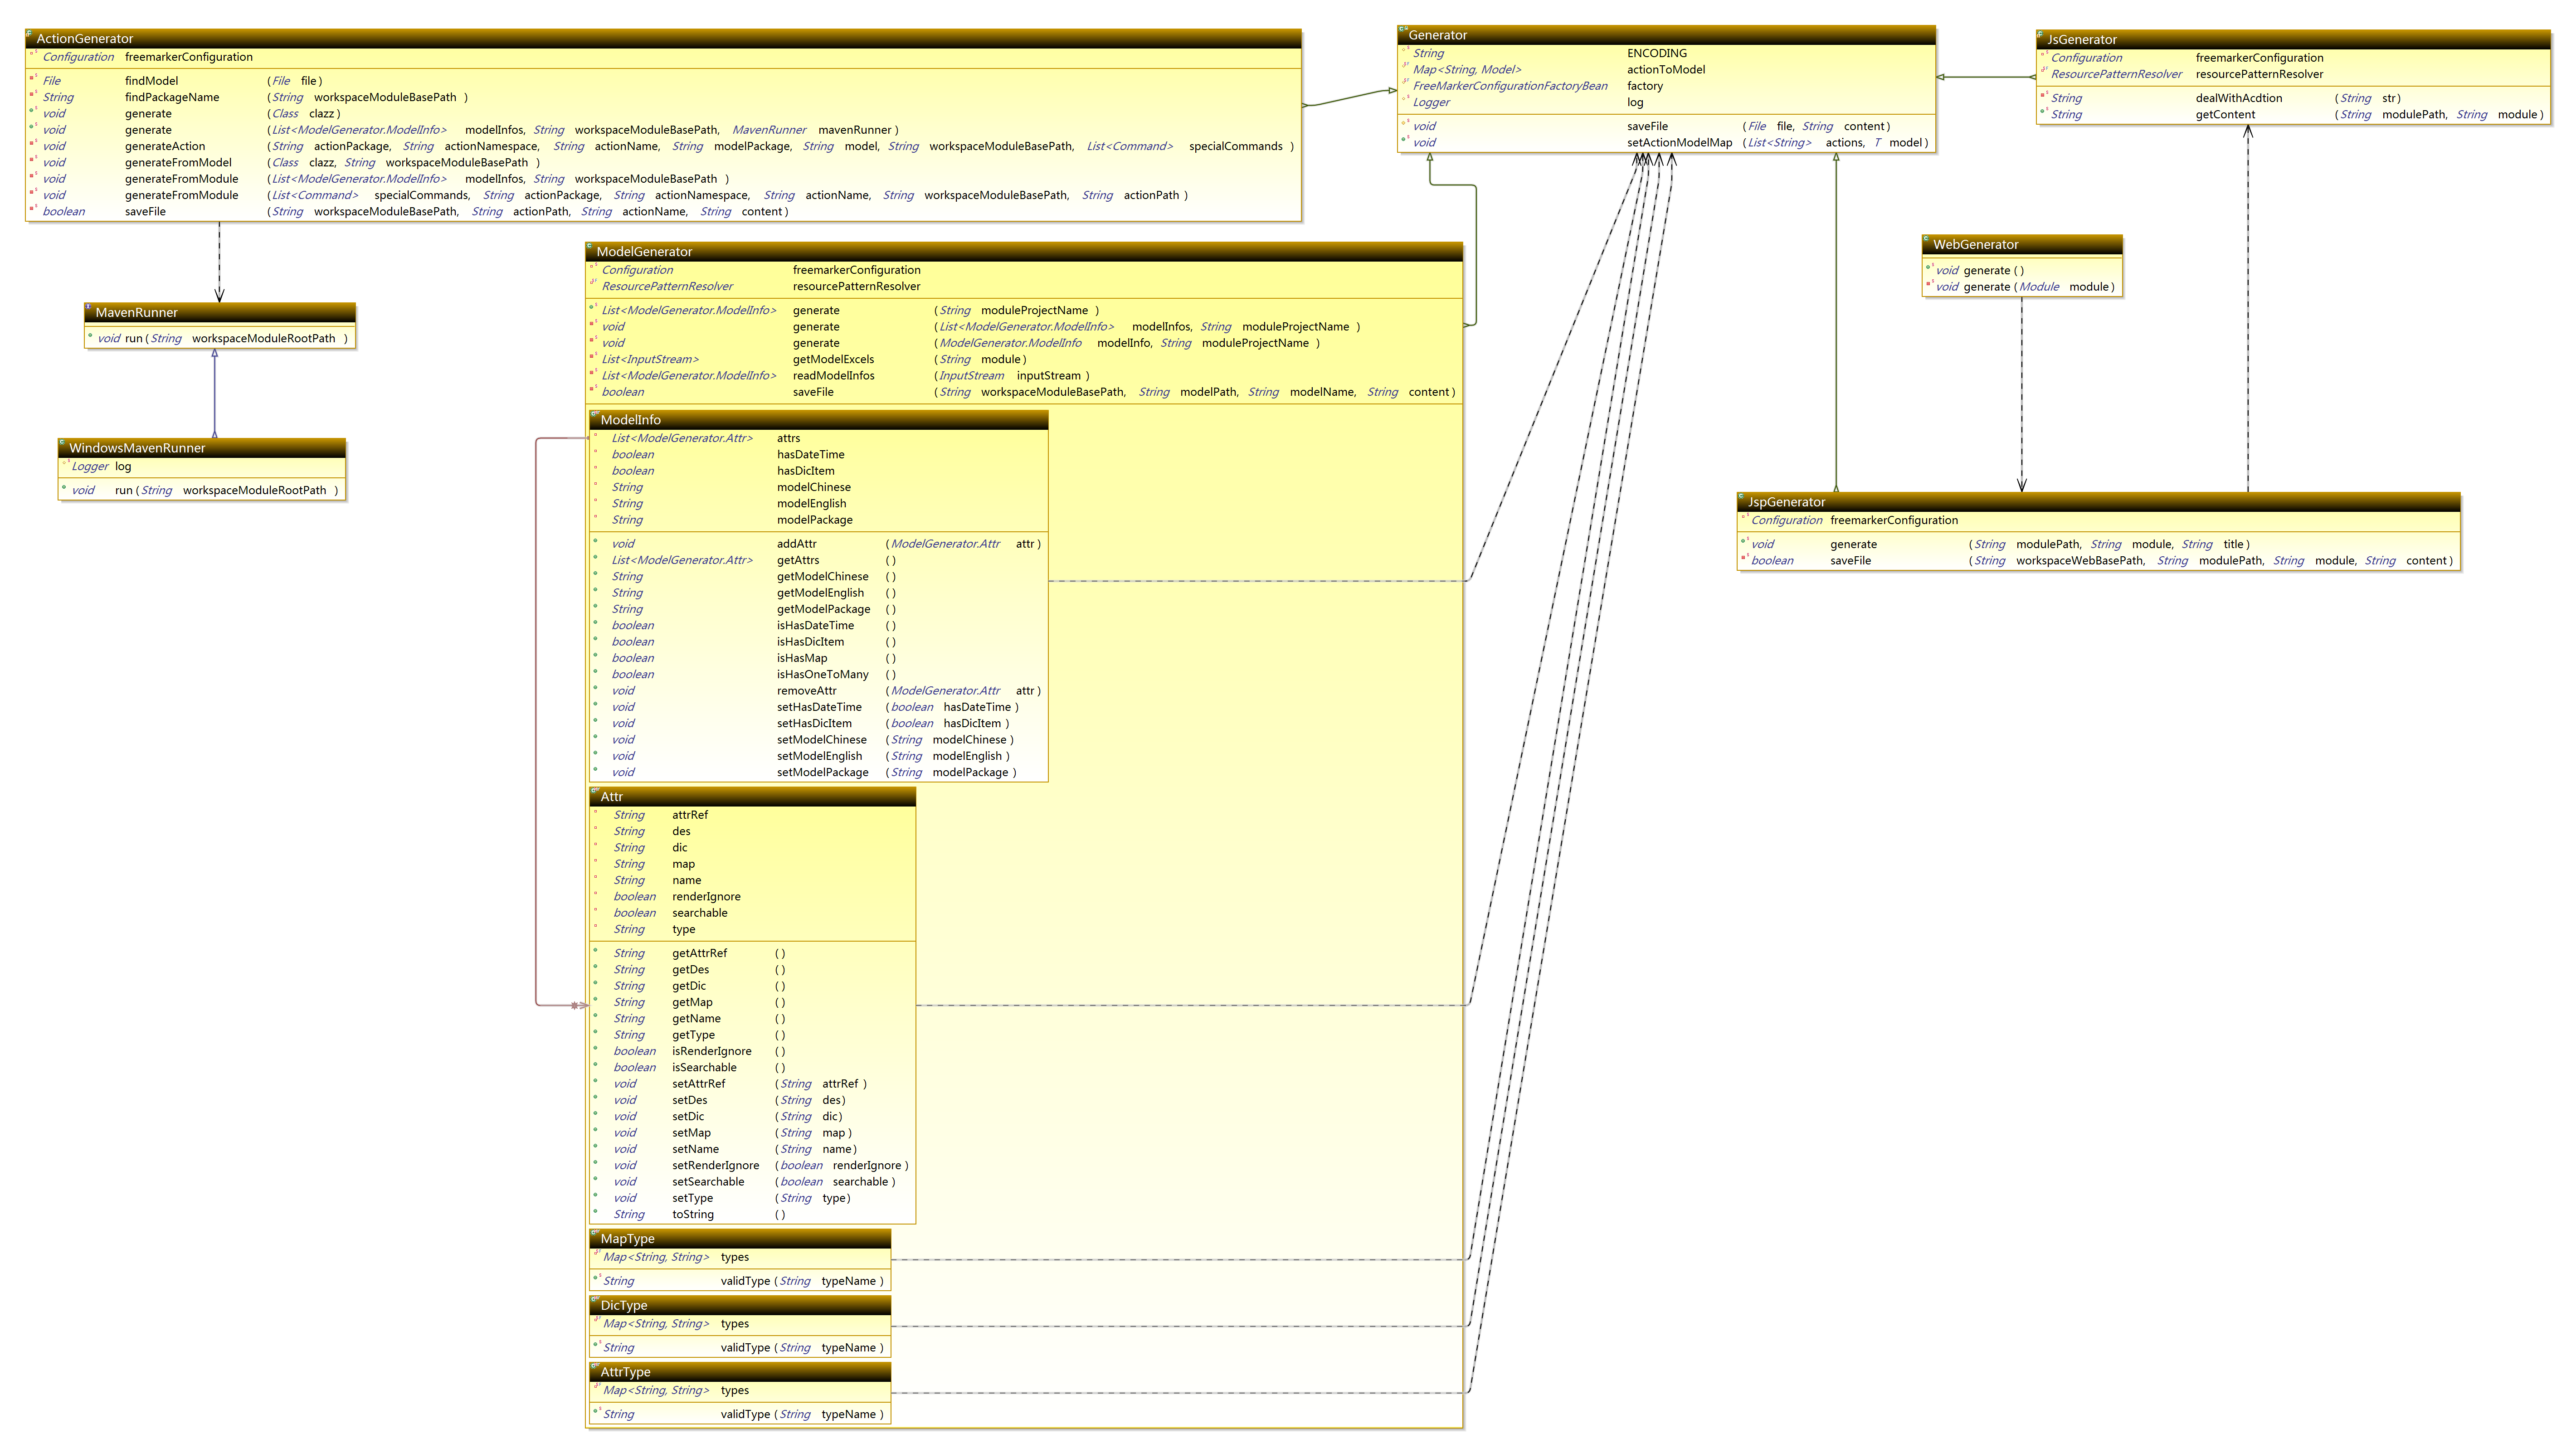Screen dimensions: 2576x1453
Task: Select the ActionGenerator class title bar
Action: 663,39
